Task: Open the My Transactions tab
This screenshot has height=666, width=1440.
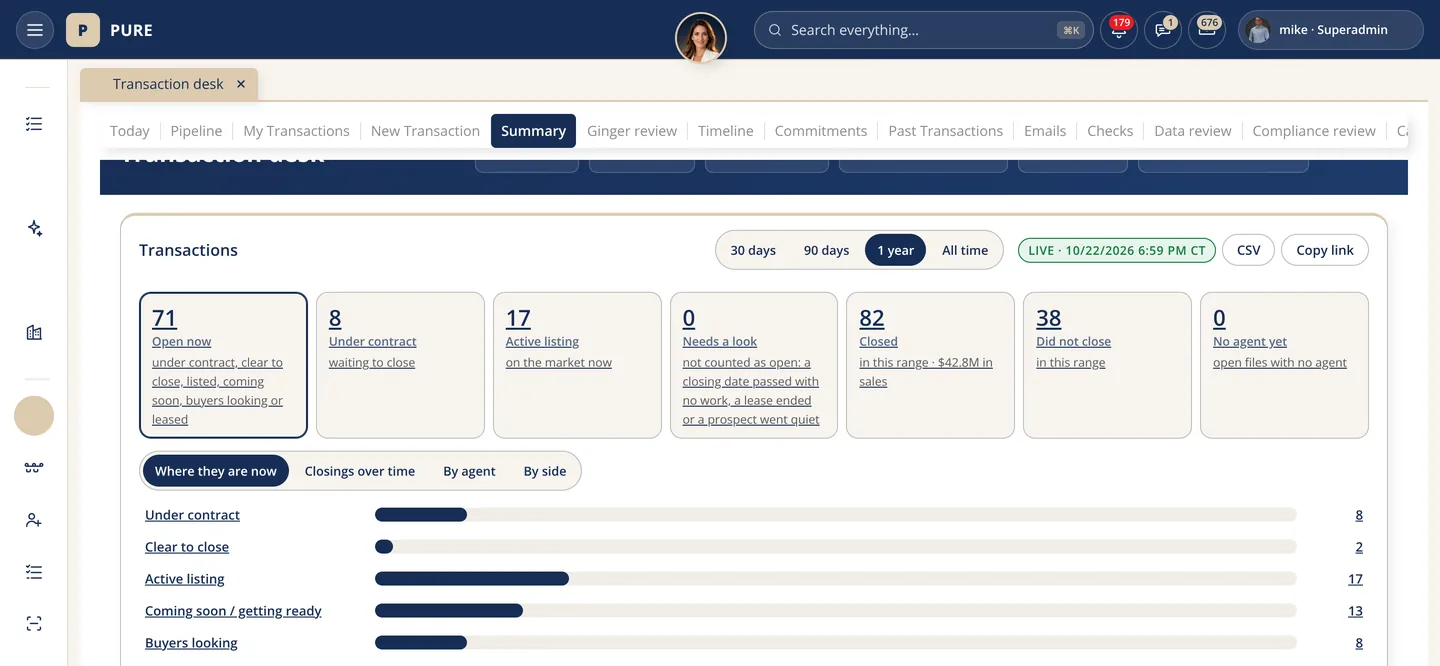Action: click(x=297, y=131)
